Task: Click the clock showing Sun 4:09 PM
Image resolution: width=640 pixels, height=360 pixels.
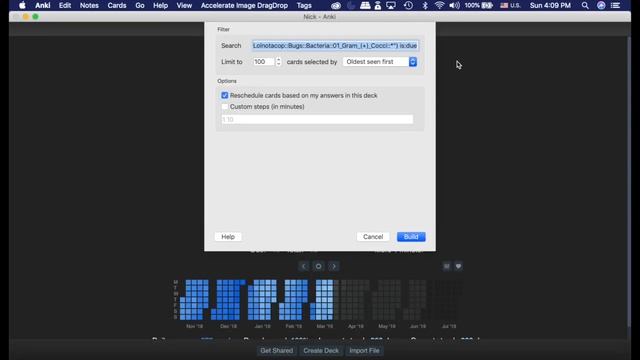Action: (550, 5)
